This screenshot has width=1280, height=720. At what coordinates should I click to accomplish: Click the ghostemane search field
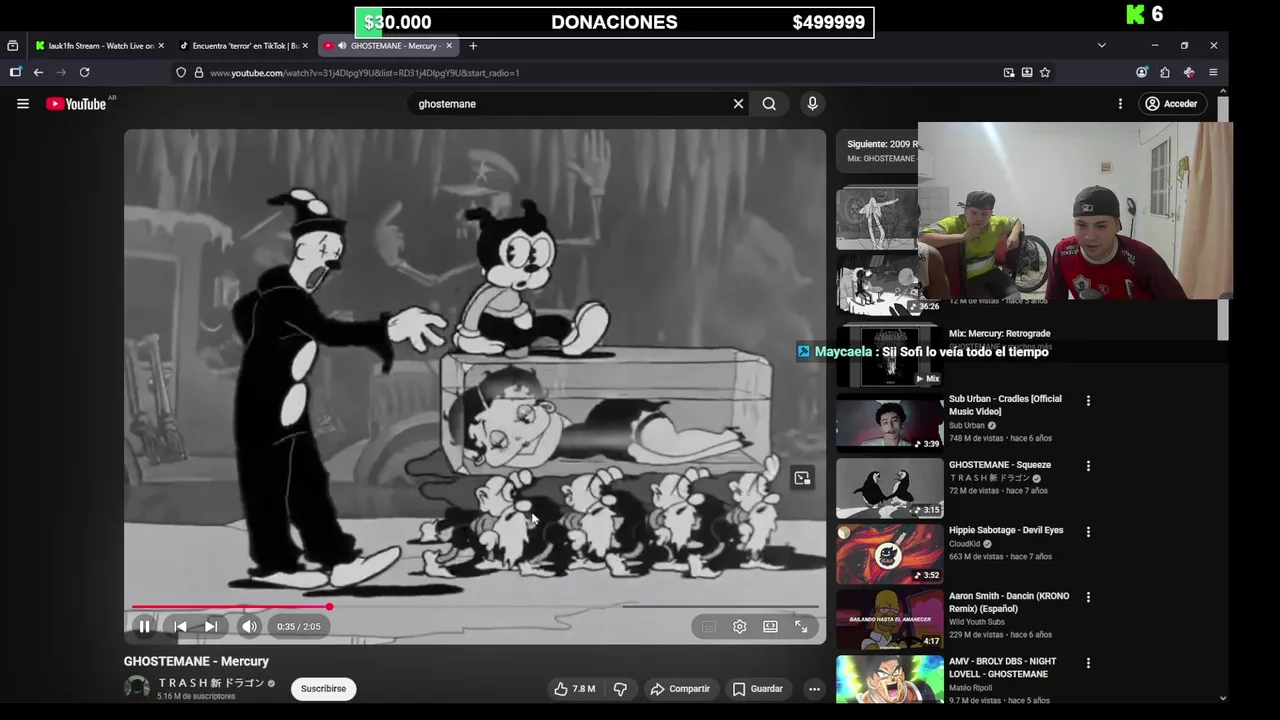point(570,104)
